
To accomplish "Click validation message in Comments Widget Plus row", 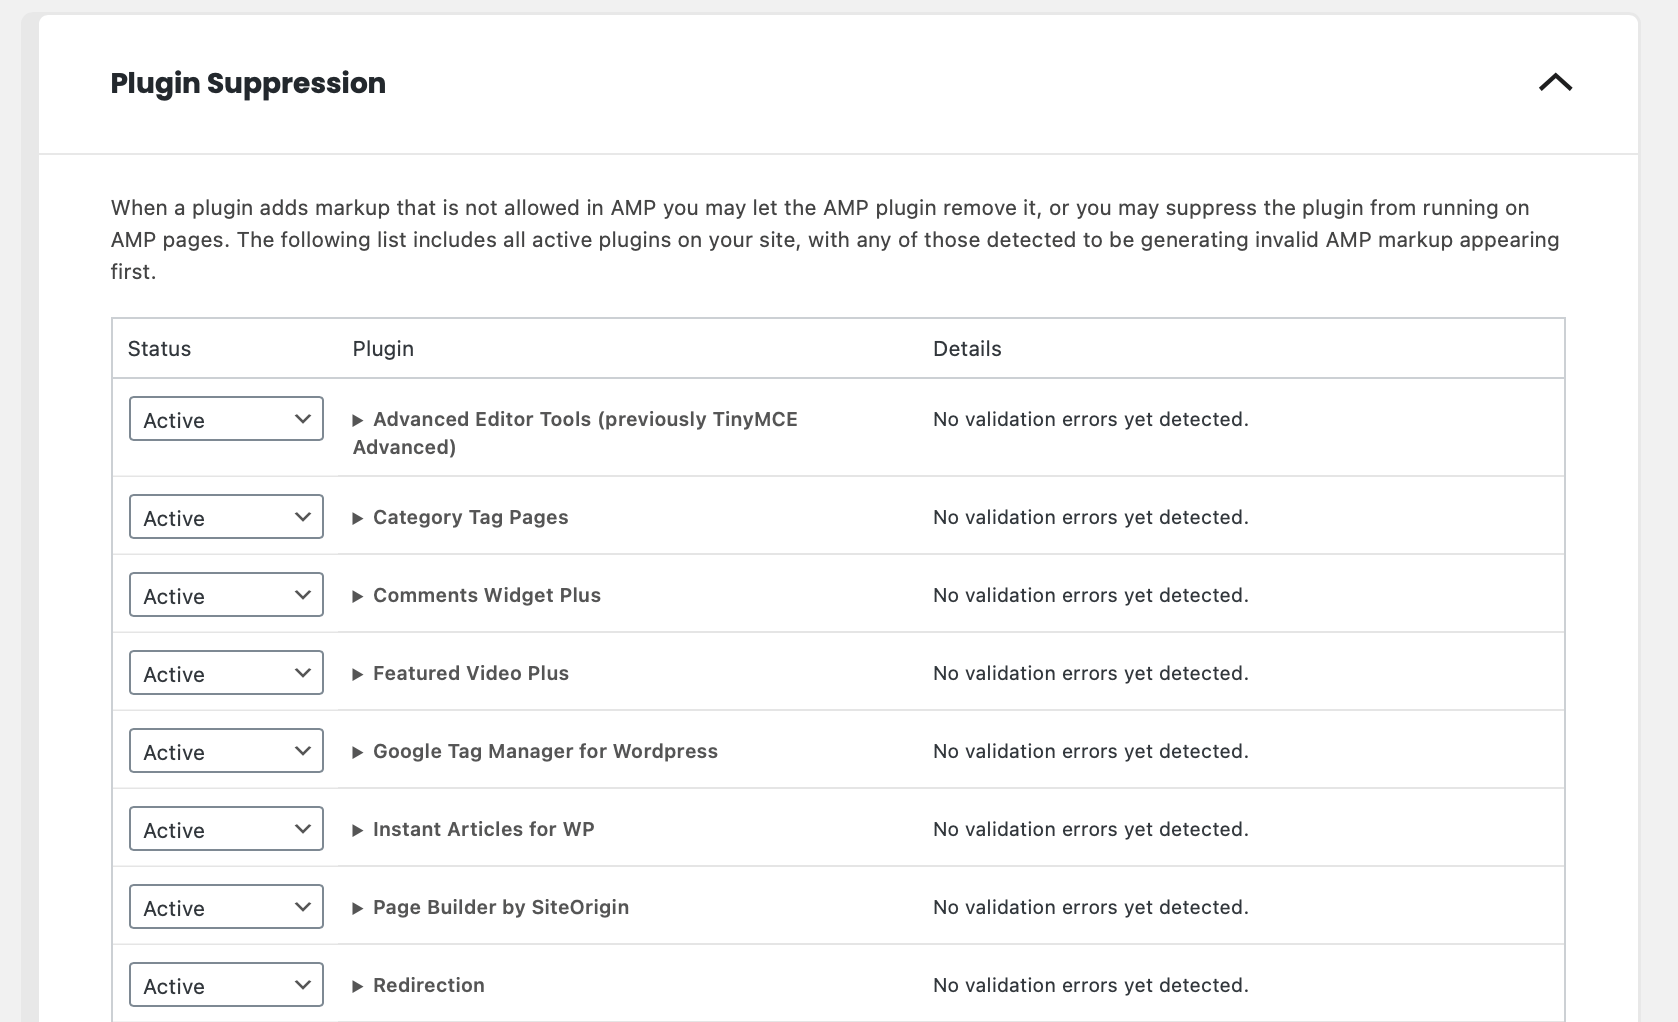I will [1091, 595].
